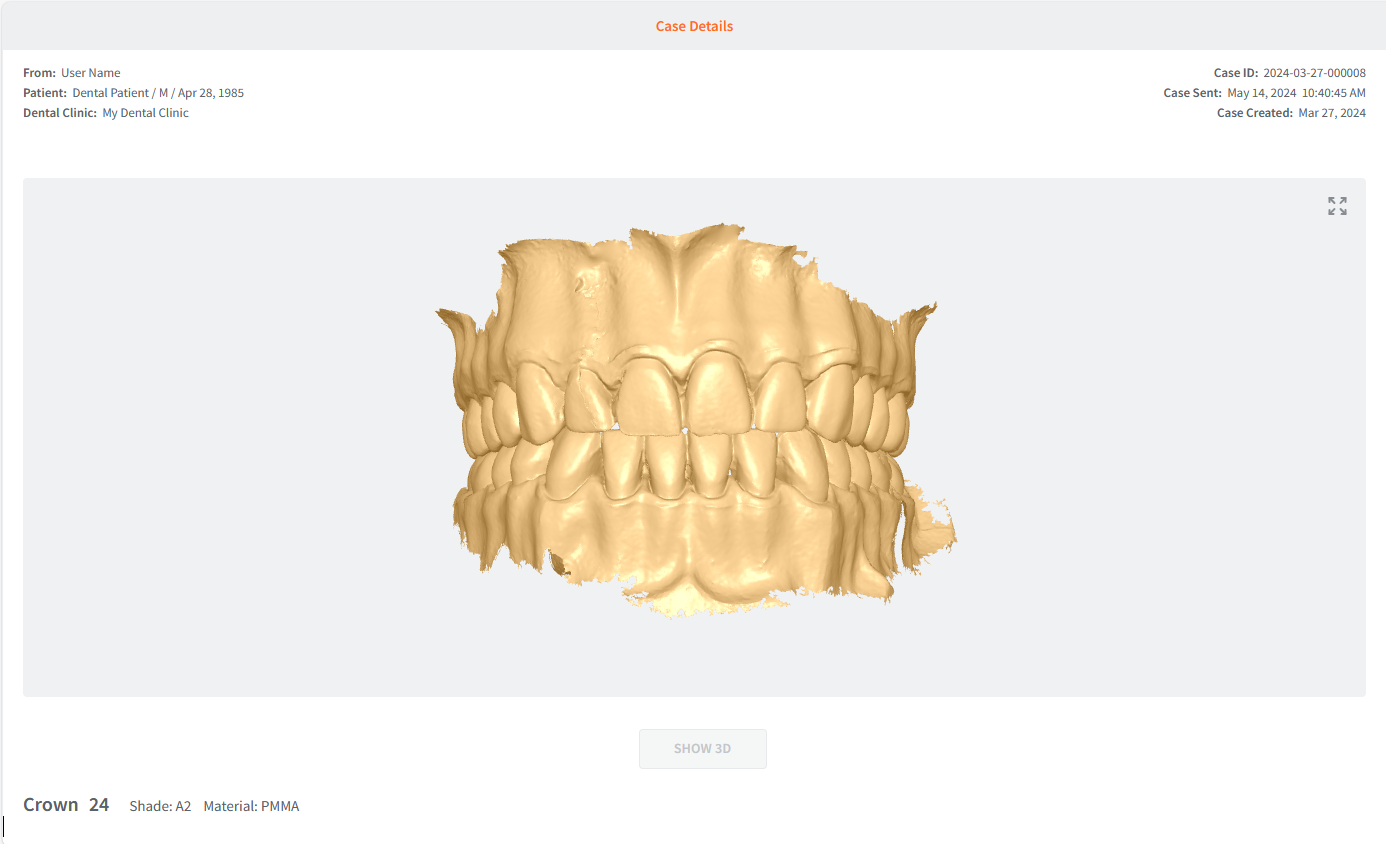Click the Case Details header title
The width and height of the screenshot is (1386, 844).
694,26
